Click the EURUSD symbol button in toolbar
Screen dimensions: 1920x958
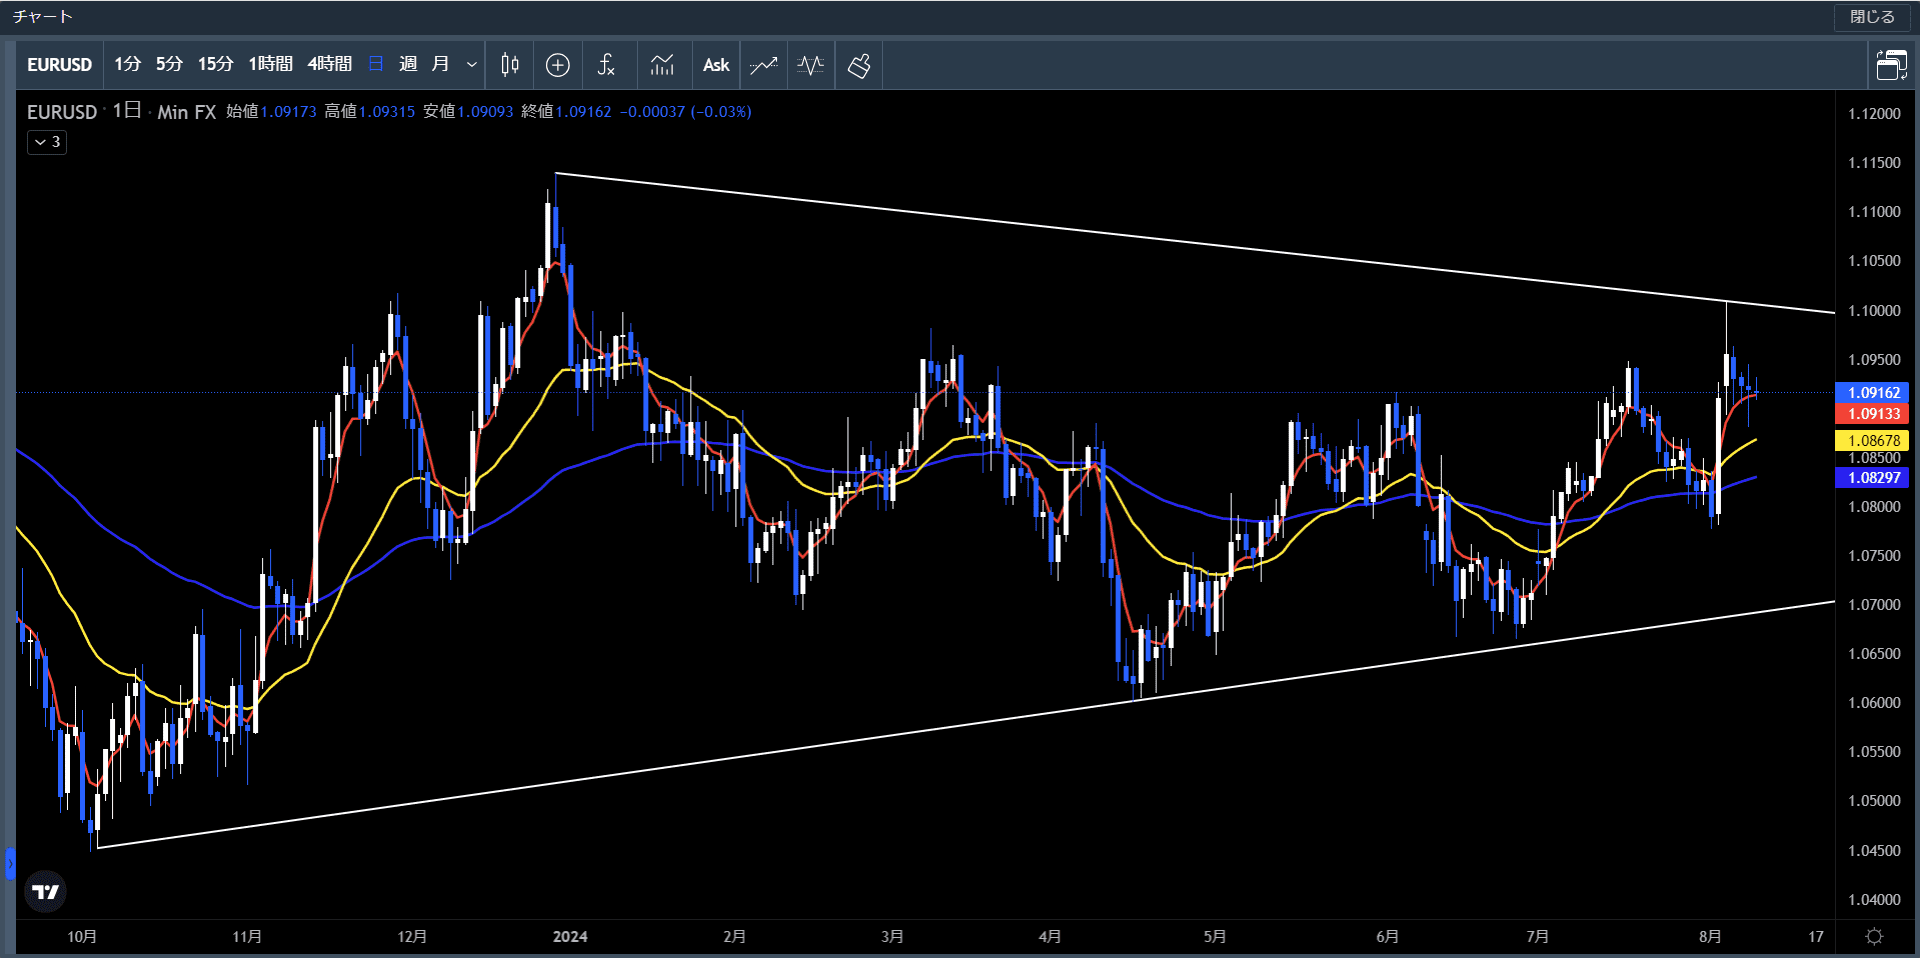click(59, 65)
